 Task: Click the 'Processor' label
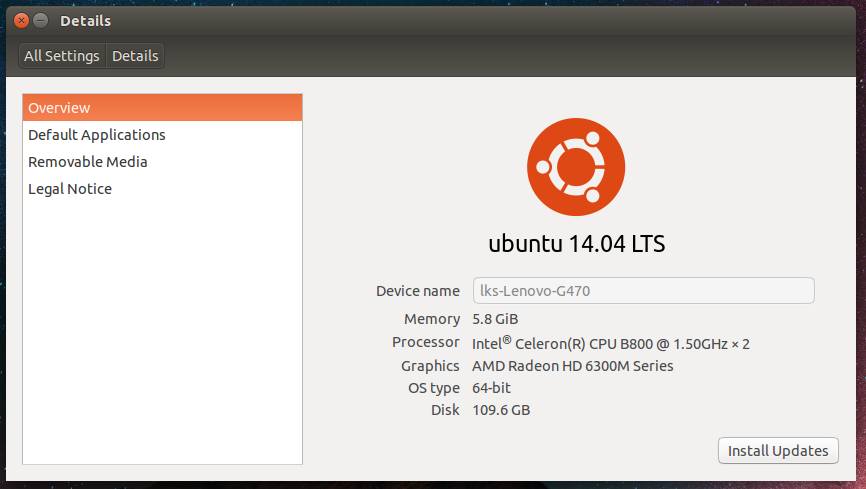426,342
